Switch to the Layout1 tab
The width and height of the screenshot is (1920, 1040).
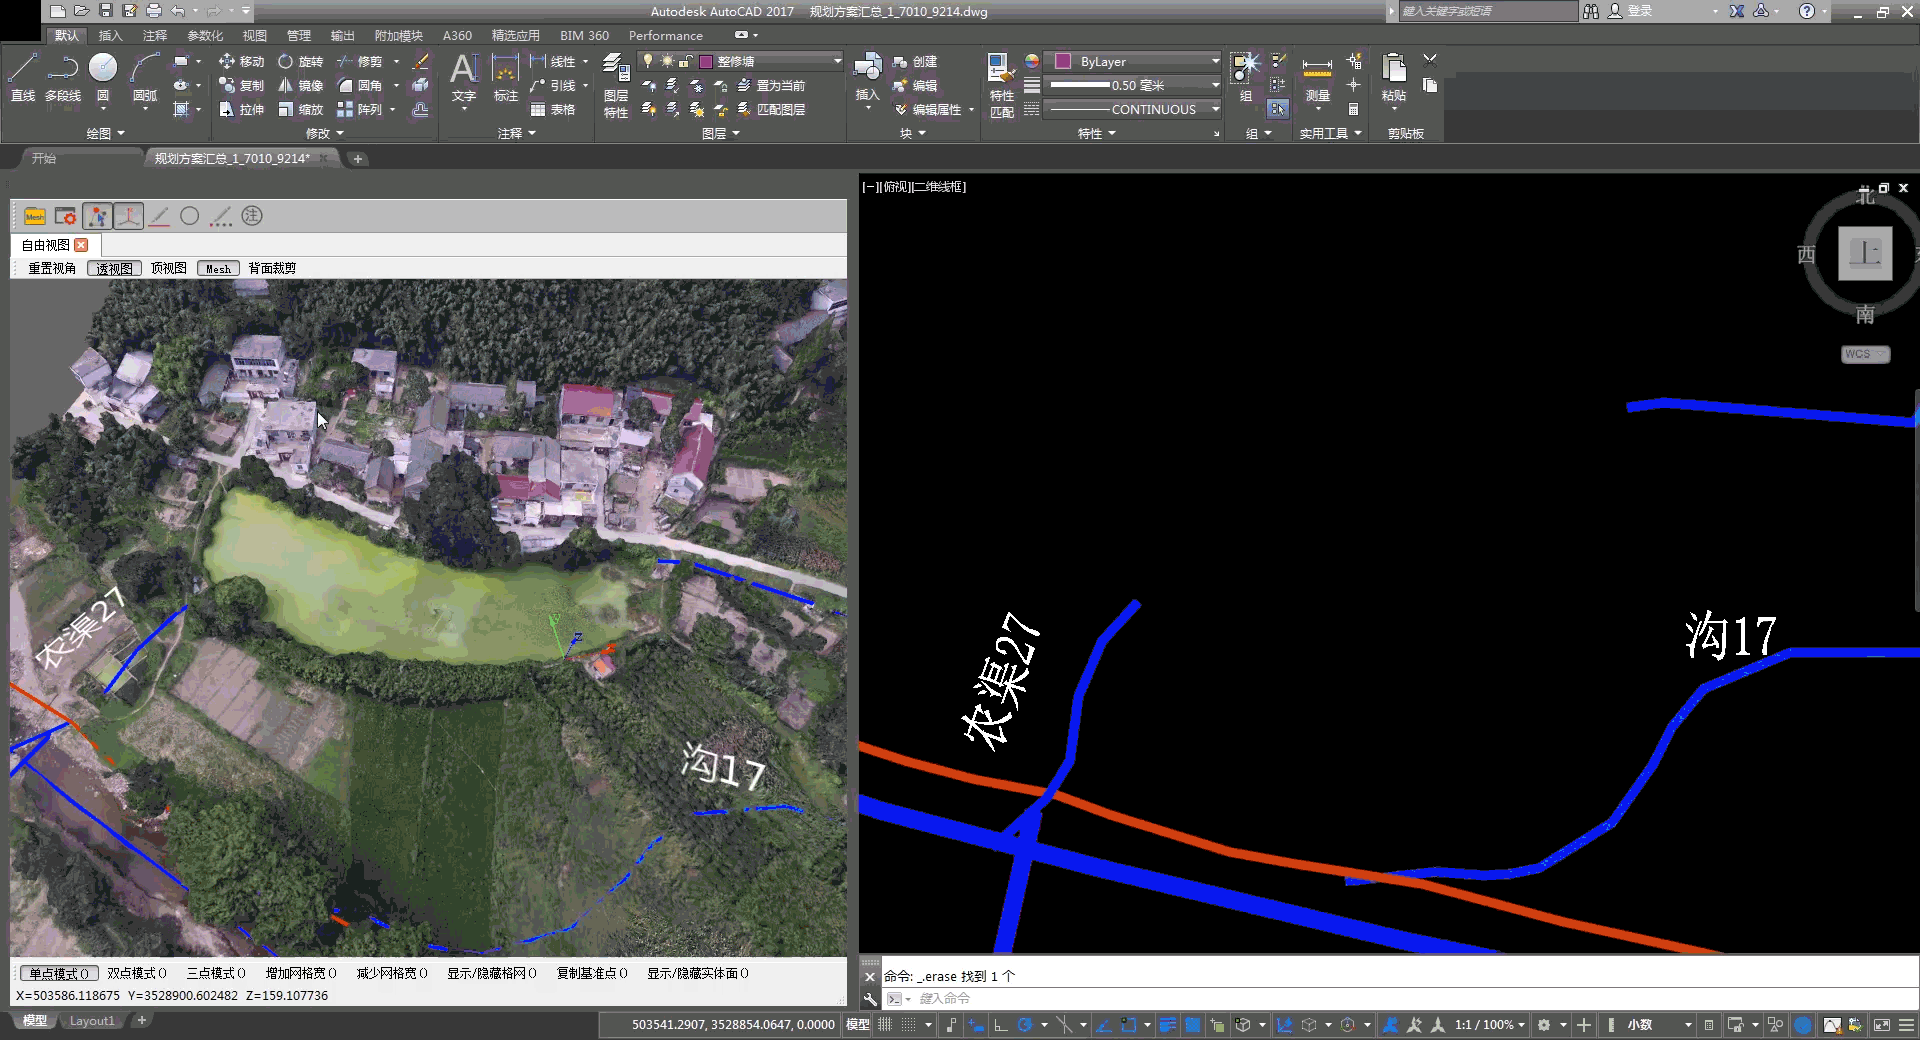click(x=92, y=1021)
